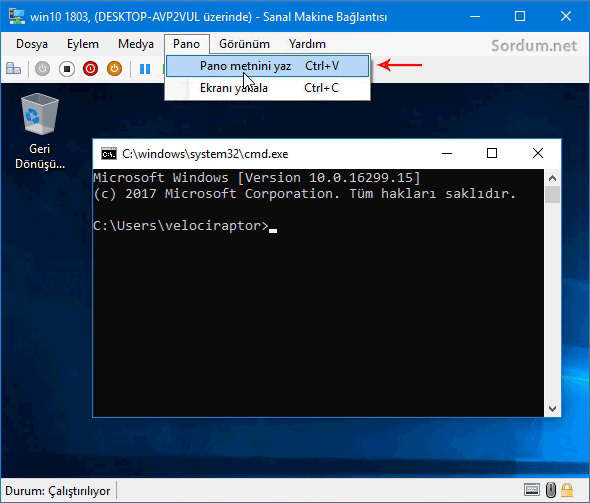The width and height of the screenshot is (590, 503).
Task: Click the orange Save state icon
Action: tap(114, 69)
